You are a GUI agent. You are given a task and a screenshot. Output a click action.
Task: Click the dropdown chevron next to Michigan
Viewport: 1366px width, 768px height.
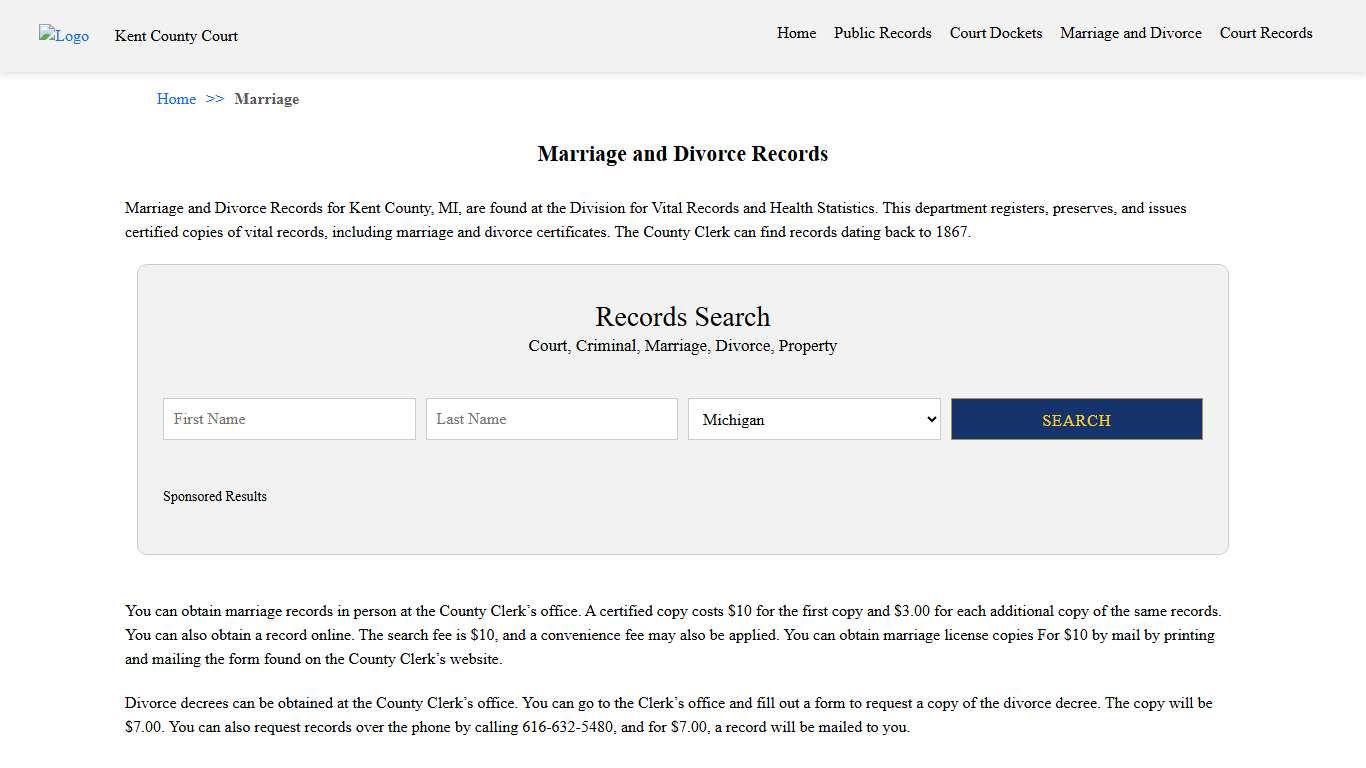point(930,419)
